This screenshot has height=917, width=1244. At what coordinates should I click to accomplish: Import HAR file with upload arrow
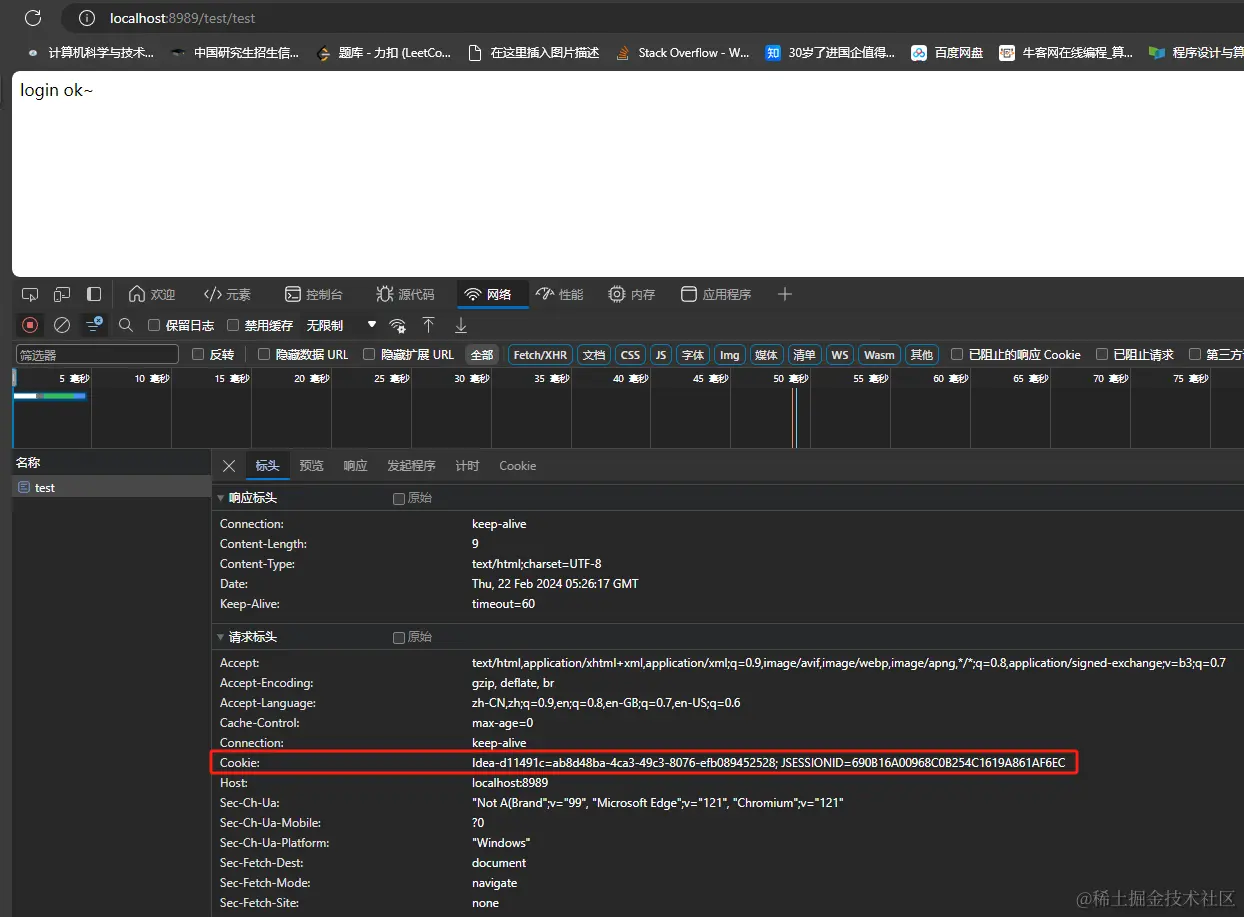tap(428, 325)
